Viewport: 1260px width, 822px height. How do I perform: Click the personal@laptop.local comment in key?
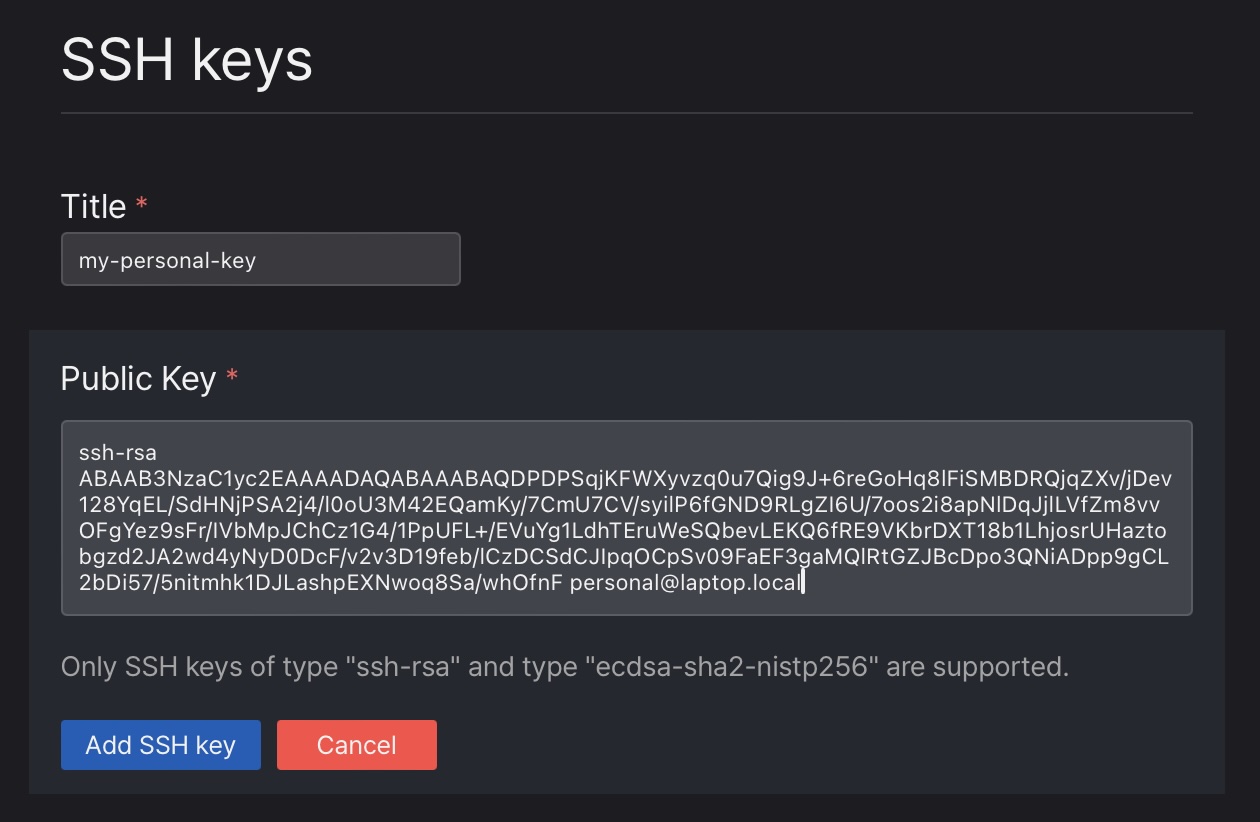click(x=685, y=583)
